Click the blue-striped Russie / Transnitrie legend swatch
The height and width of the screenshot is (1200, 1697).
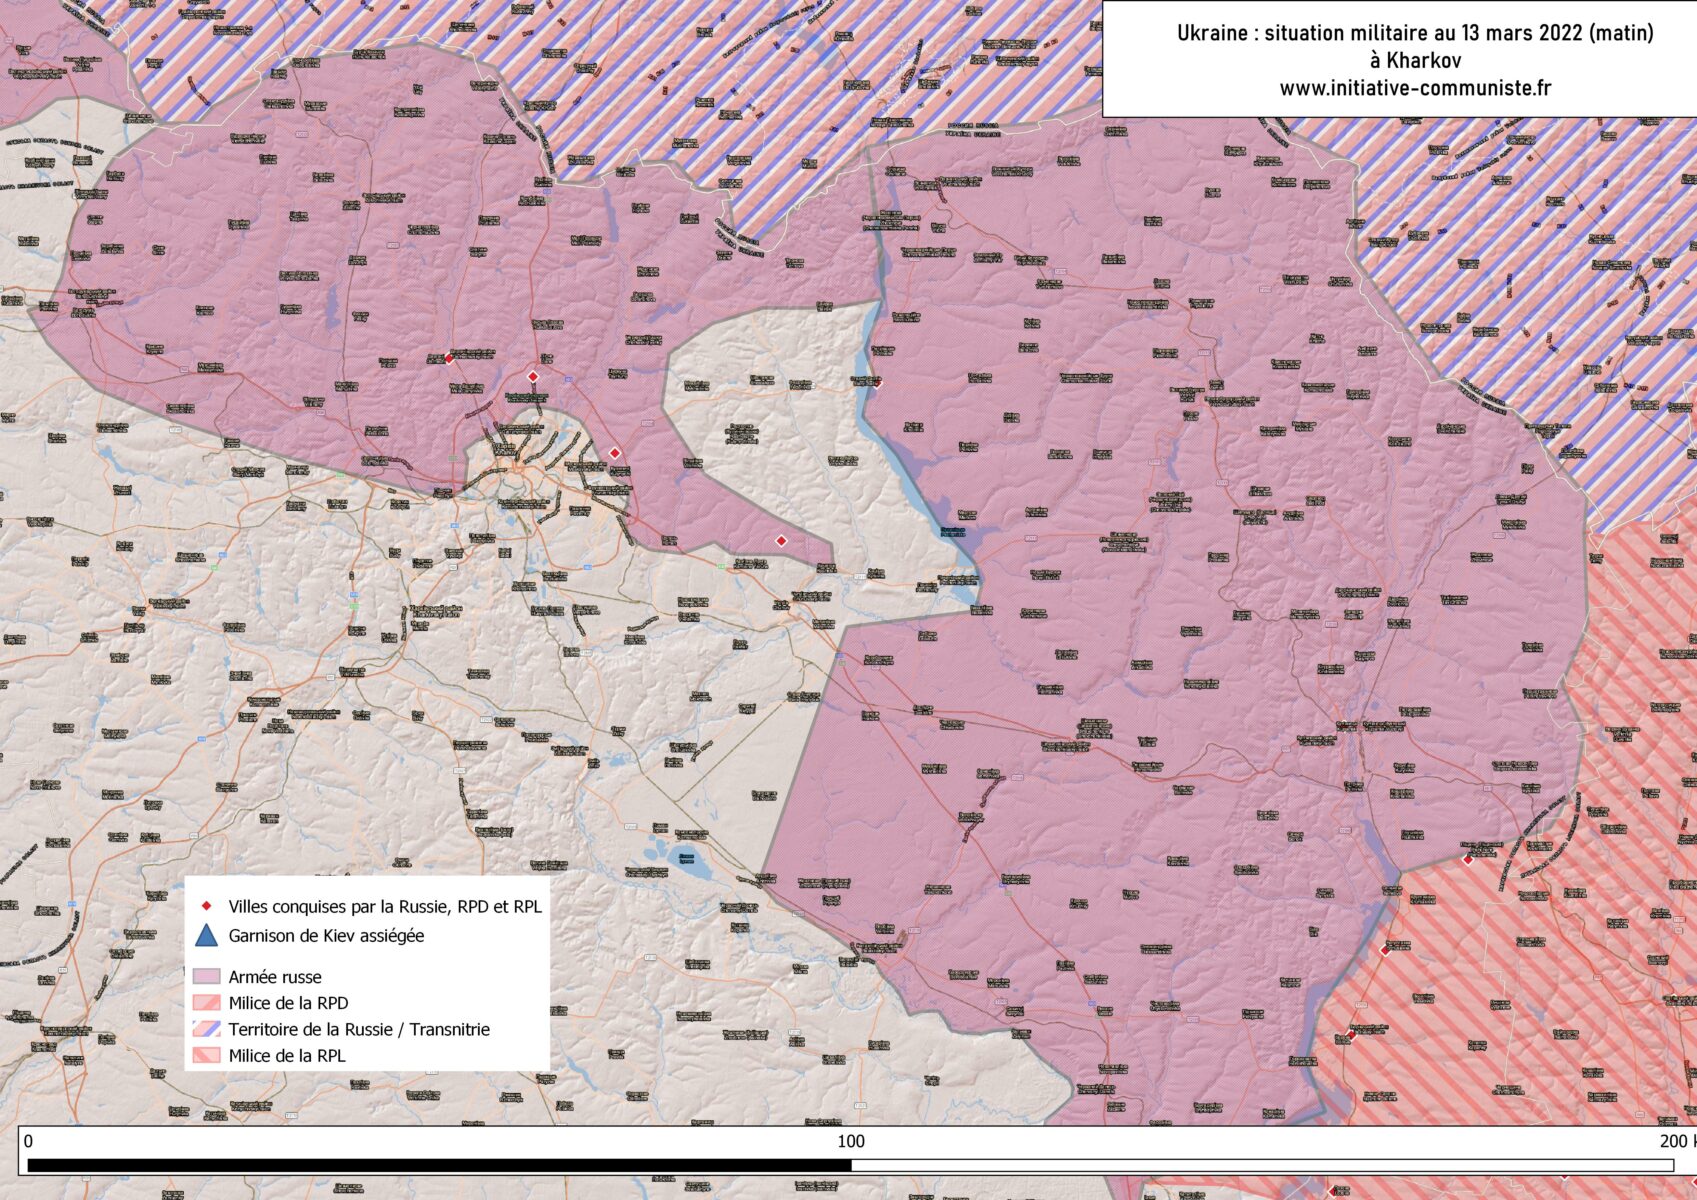click(x=206, y=1029)
